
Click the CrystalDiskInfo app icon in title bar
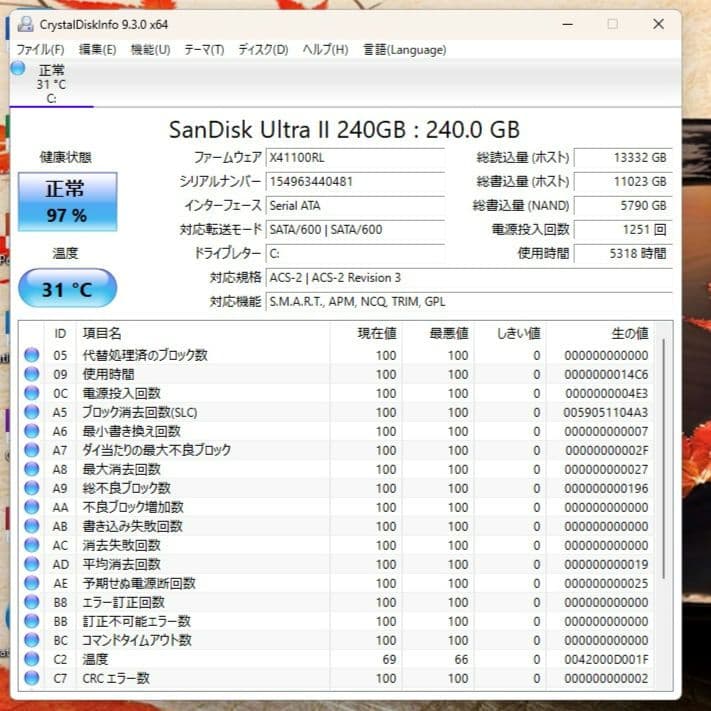tap(25, 24)
